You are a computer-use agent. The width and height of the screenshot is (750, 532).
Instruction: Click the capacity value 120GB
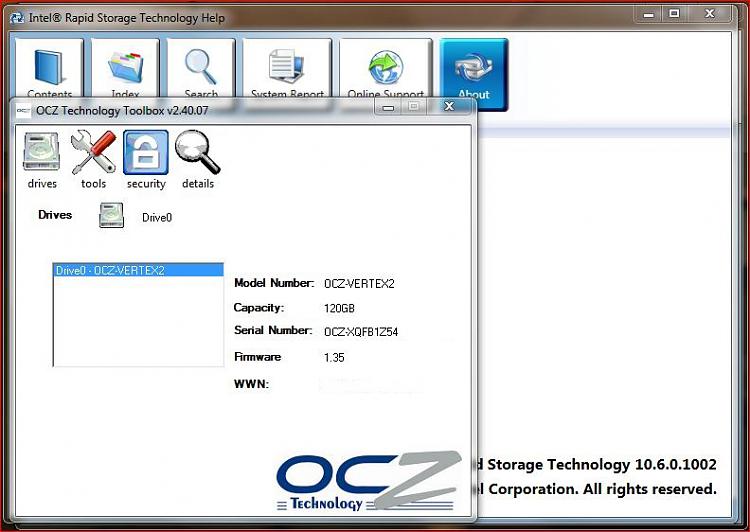point(339,308)
